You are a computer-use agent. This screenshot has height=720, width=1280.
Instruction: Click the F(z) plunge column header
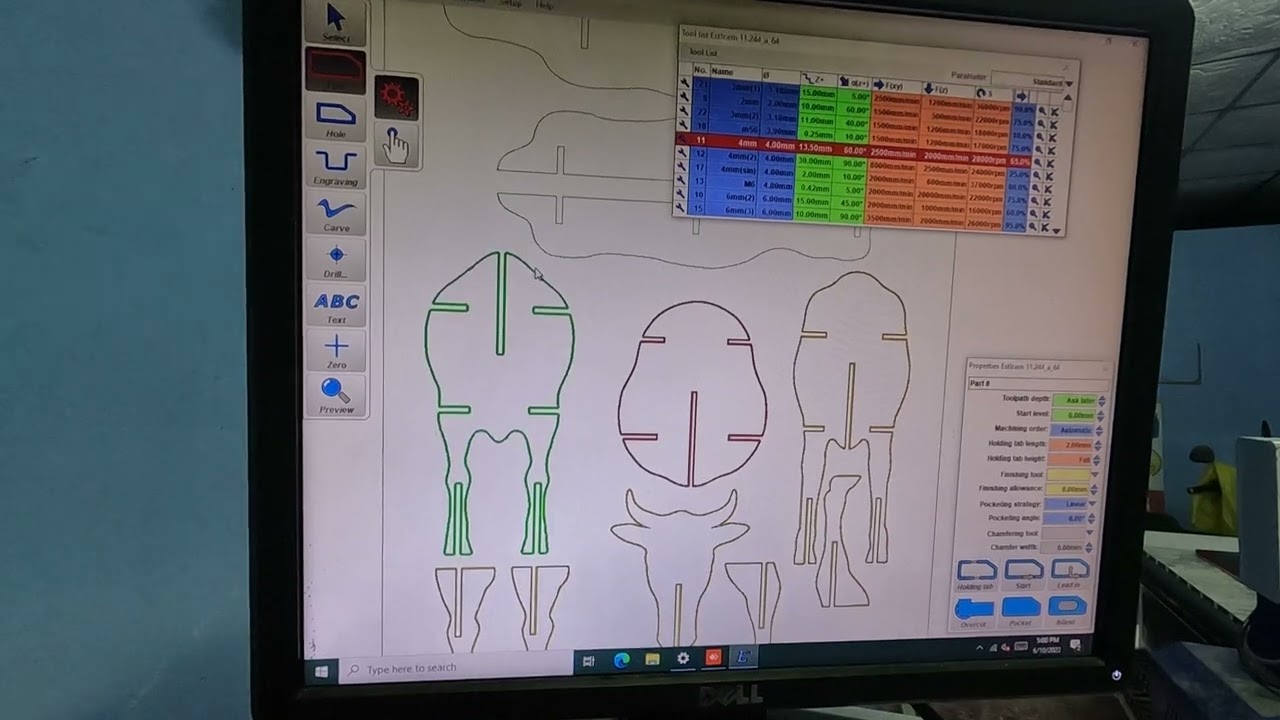point(945,90)
